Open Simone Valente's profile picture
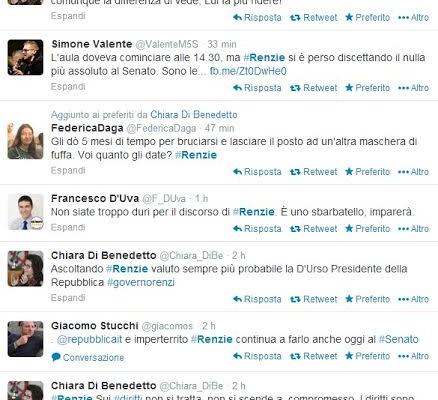This screenshot has height=400, width=438. (x=25, y=57)
